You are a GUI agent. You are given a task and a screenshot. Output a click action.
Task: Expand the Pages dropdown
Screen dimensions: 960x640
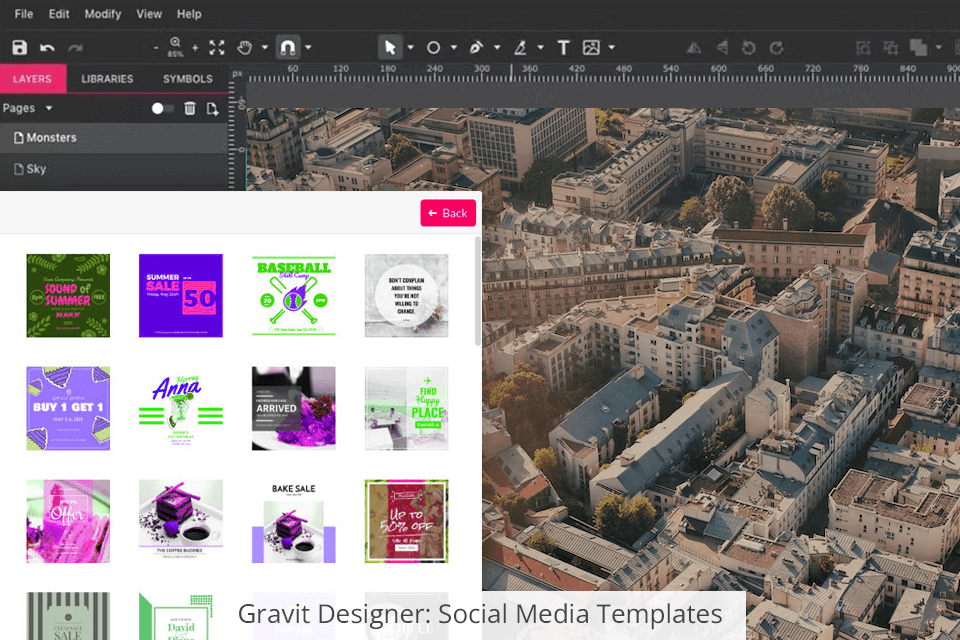[49, 108]
